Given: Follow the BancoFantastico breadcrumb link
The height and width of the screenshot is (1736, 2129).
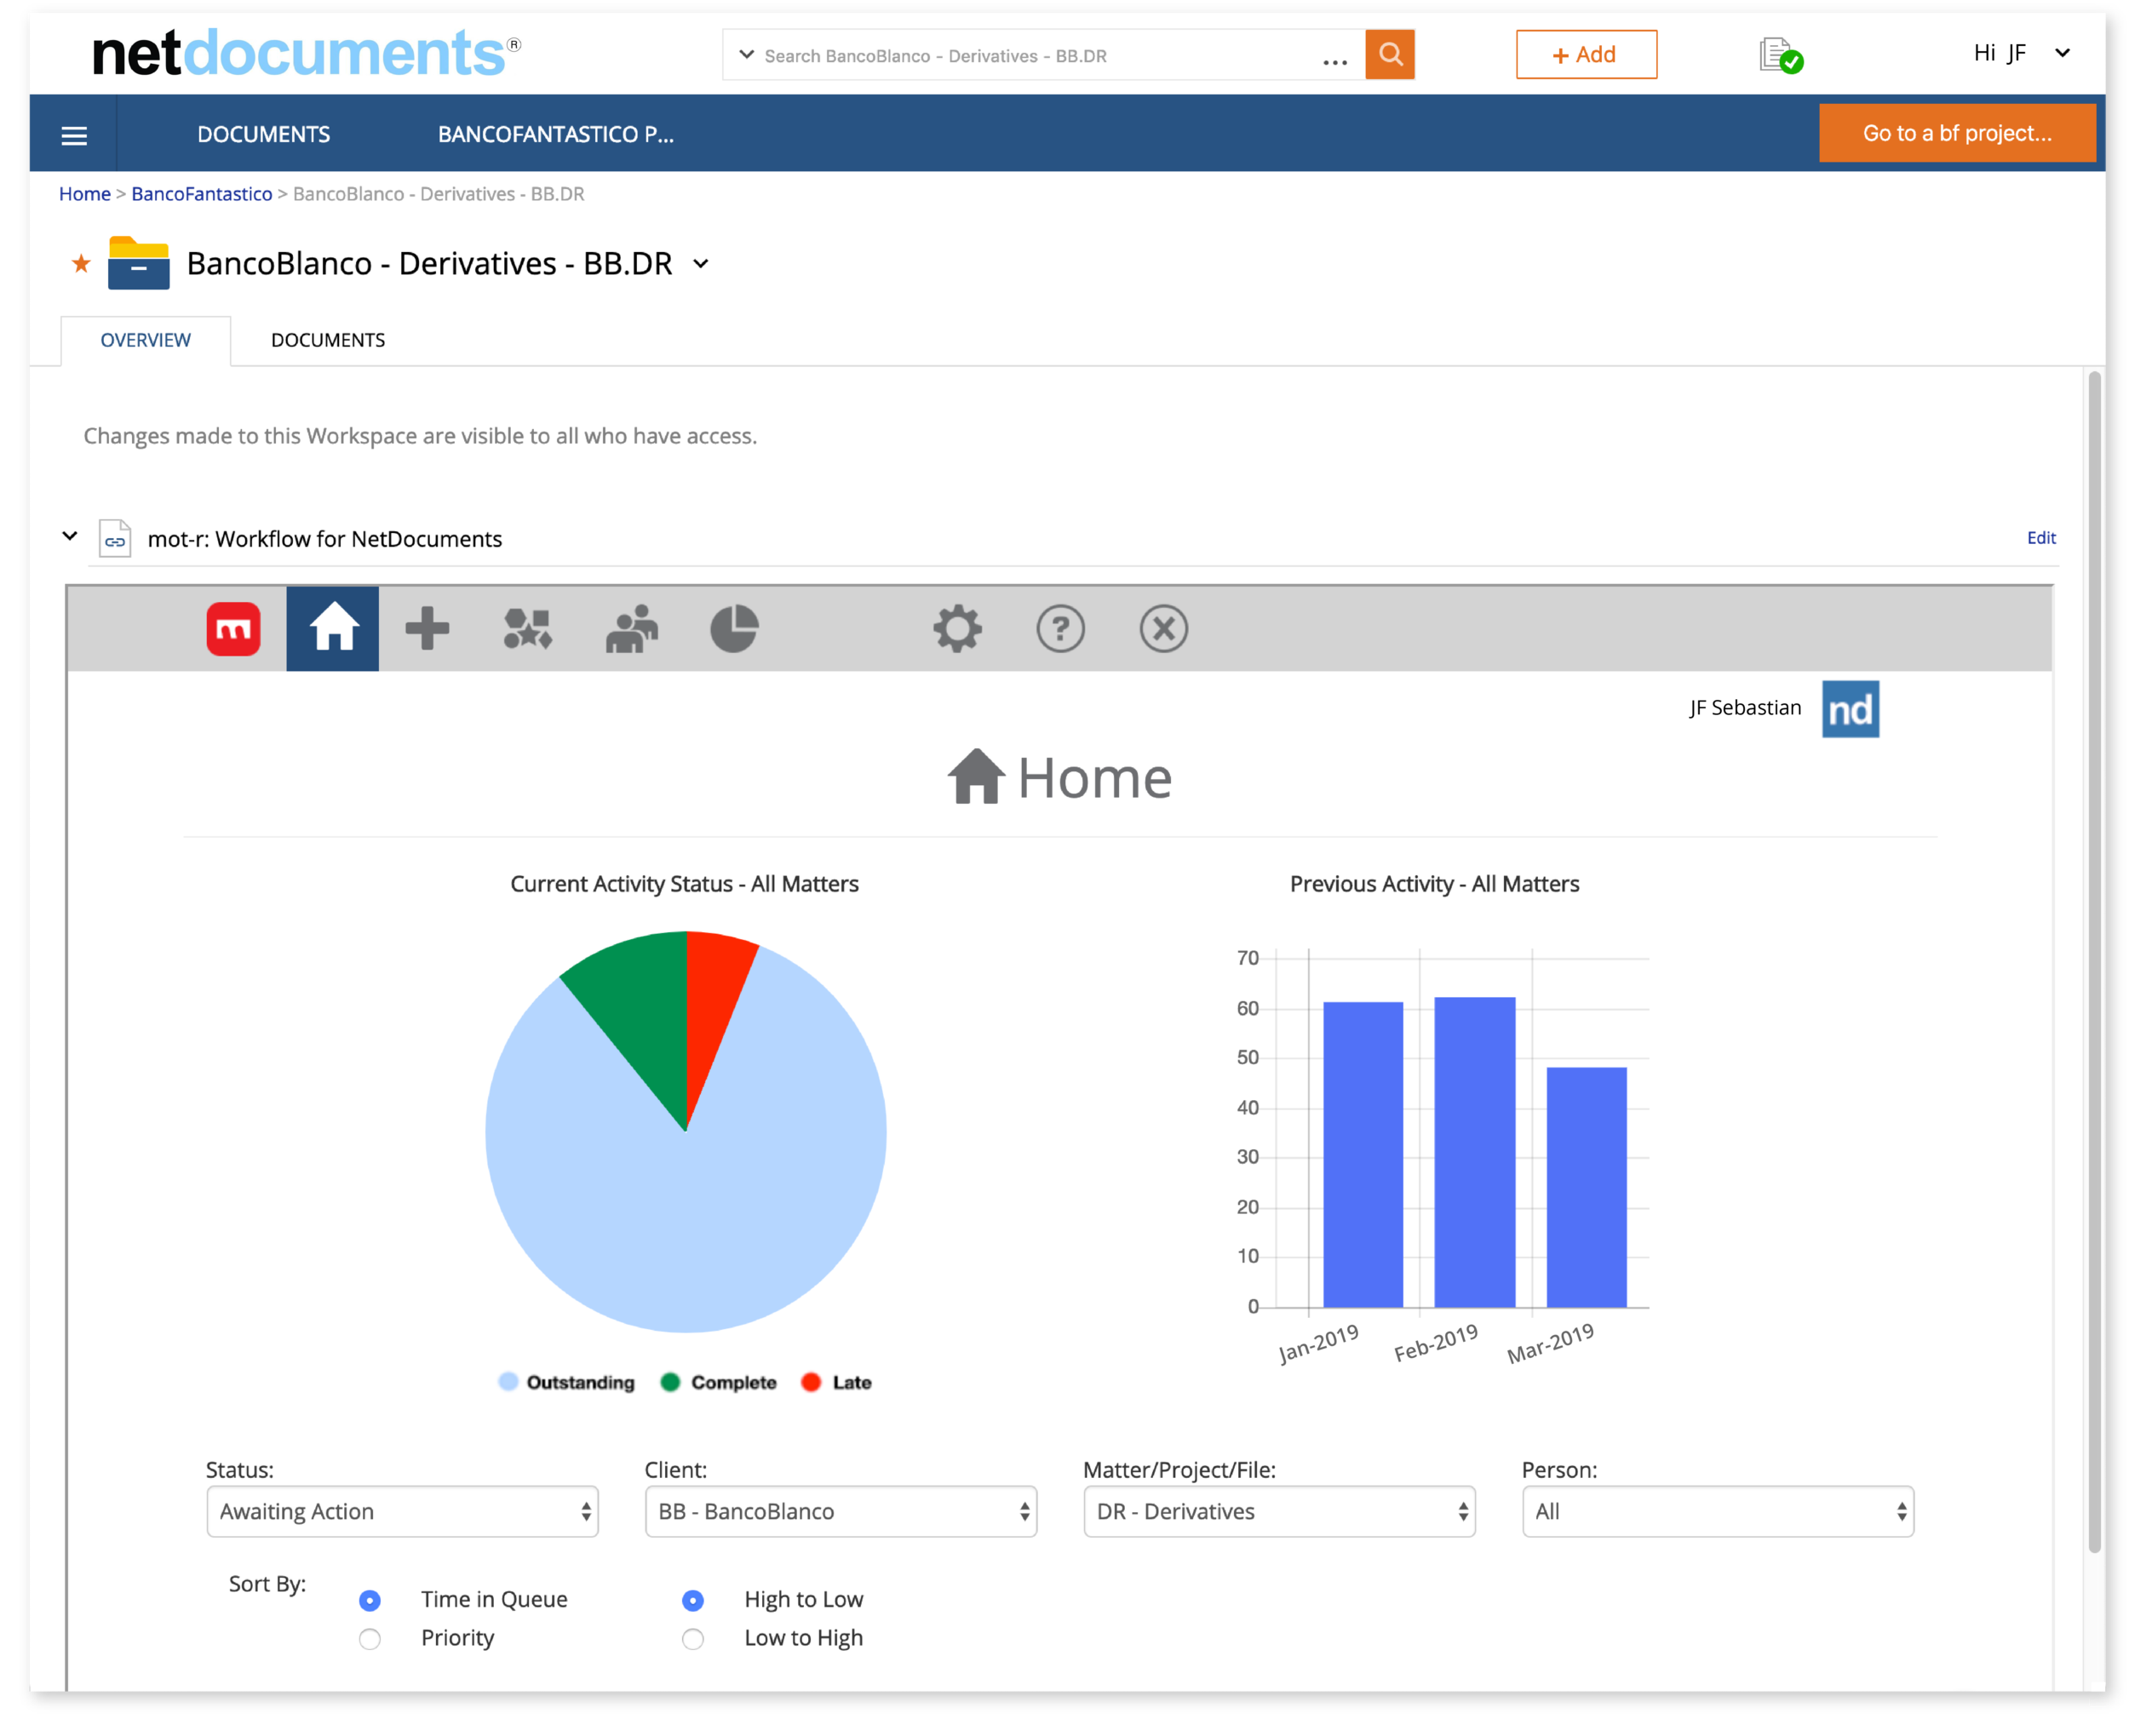Looking at the screenshot, I should tap(201, 194).
